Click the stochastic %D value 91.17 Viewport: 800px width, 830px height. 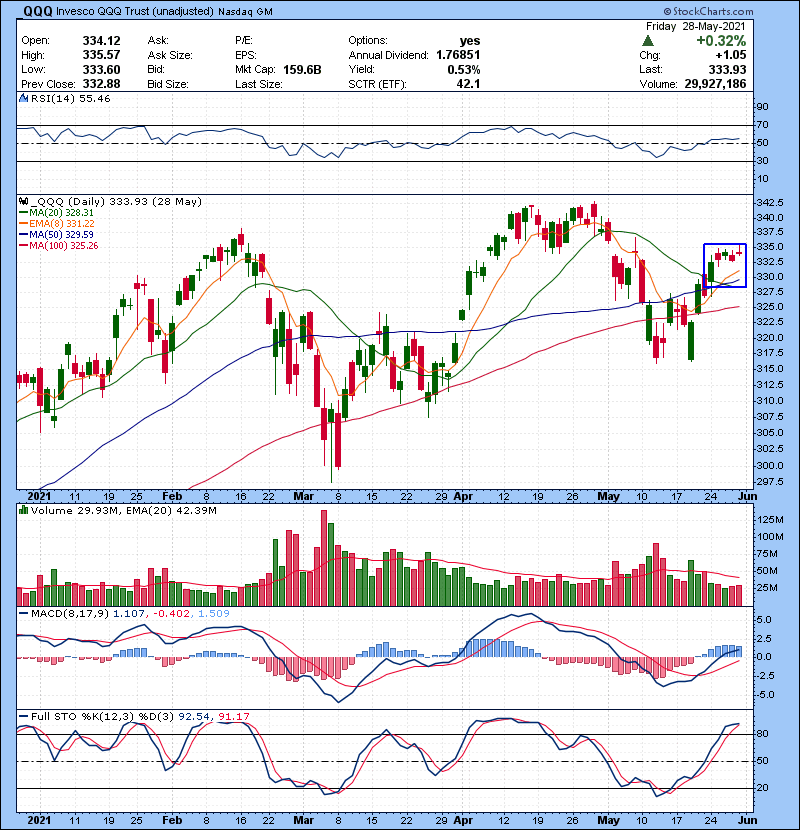[x=233, y=716]
